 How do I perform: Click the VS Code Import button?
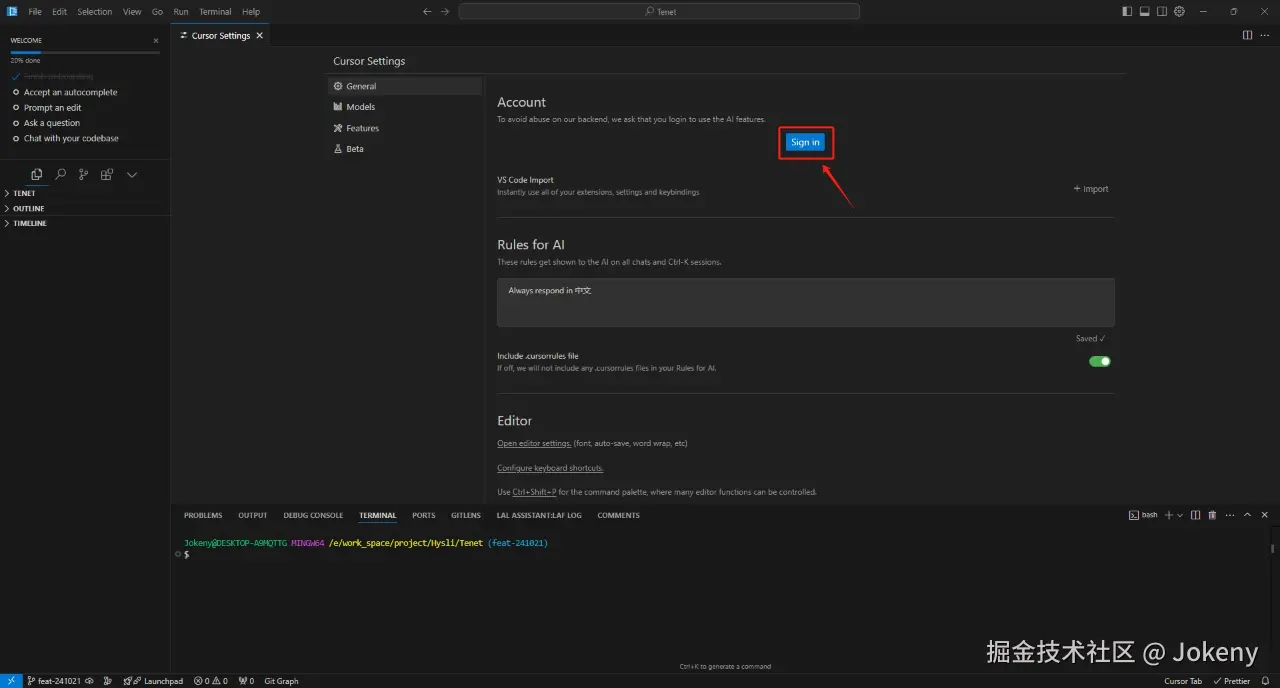pyautogui.click(x=1091, y=189)
